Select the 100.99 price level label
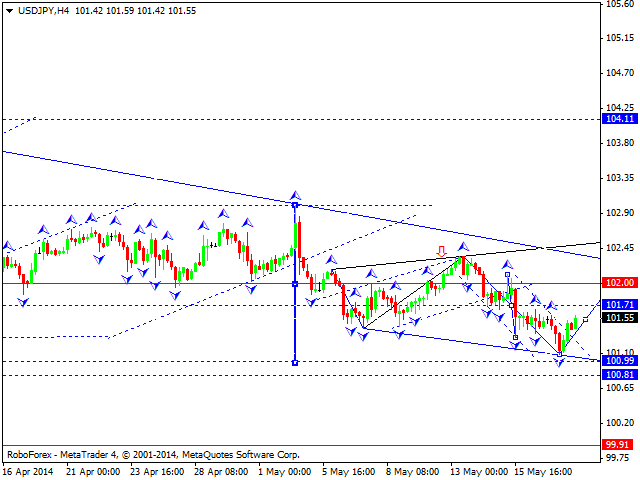The image size is (640, 480). pyautogui.click(x=620, y=360)
